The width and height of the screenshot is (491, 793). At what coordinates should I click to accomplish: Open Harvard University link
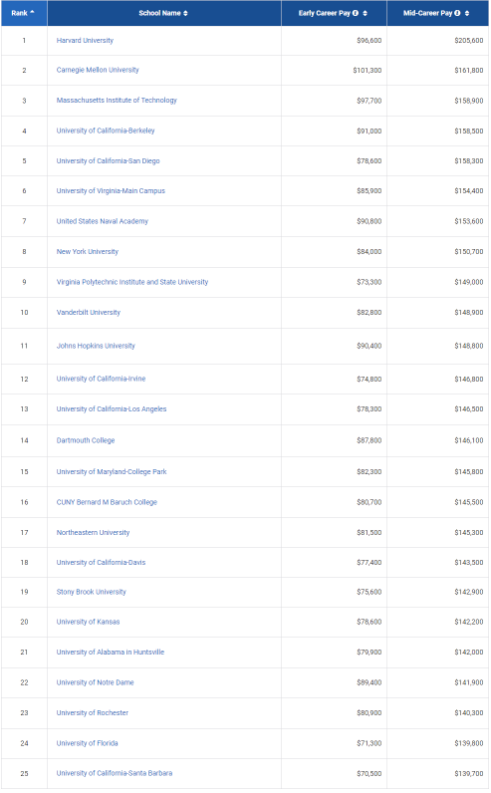pyautogui.click(x=85, y=40)
